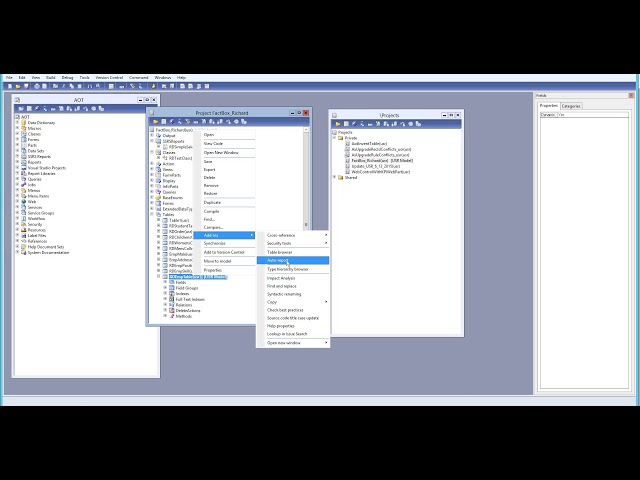Click the Macros node icon in AOT
This screenshot has height=480, width=640.
pos(24,128)
